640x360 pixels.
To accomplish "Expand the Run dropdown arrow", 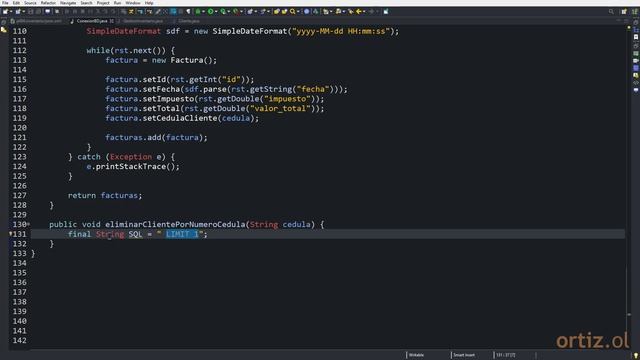I will click(x=216, y=11).
